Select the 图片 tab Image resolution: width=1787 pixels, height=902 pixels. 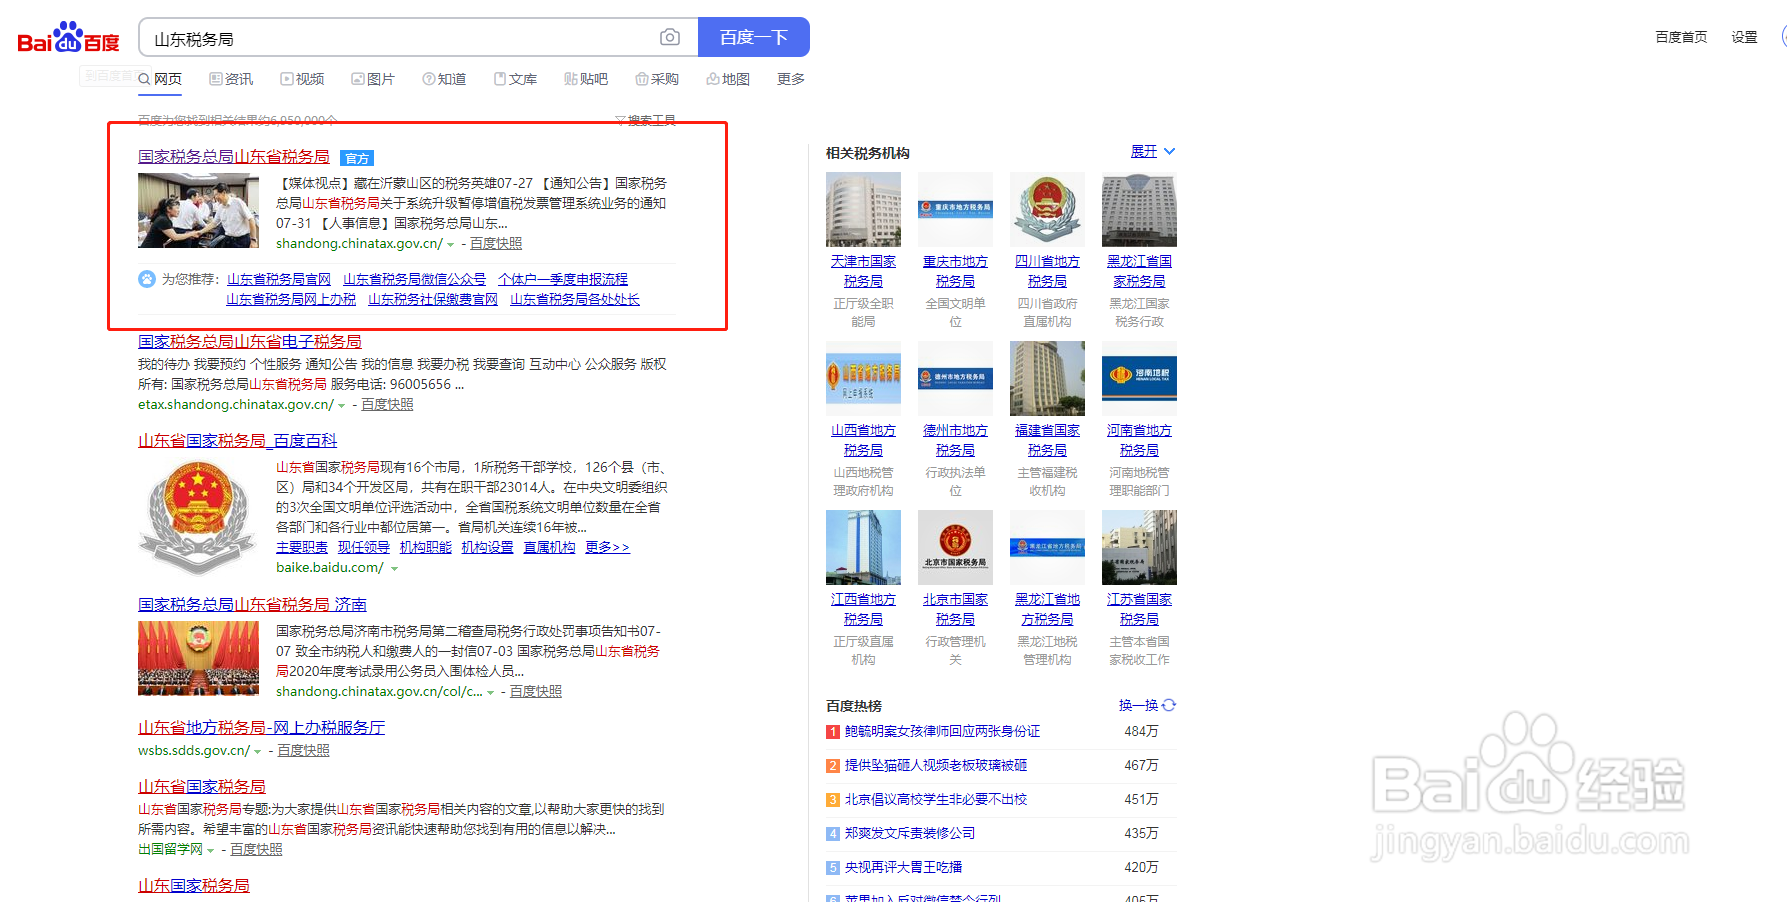pyautogui.click(x=373, y=79)
